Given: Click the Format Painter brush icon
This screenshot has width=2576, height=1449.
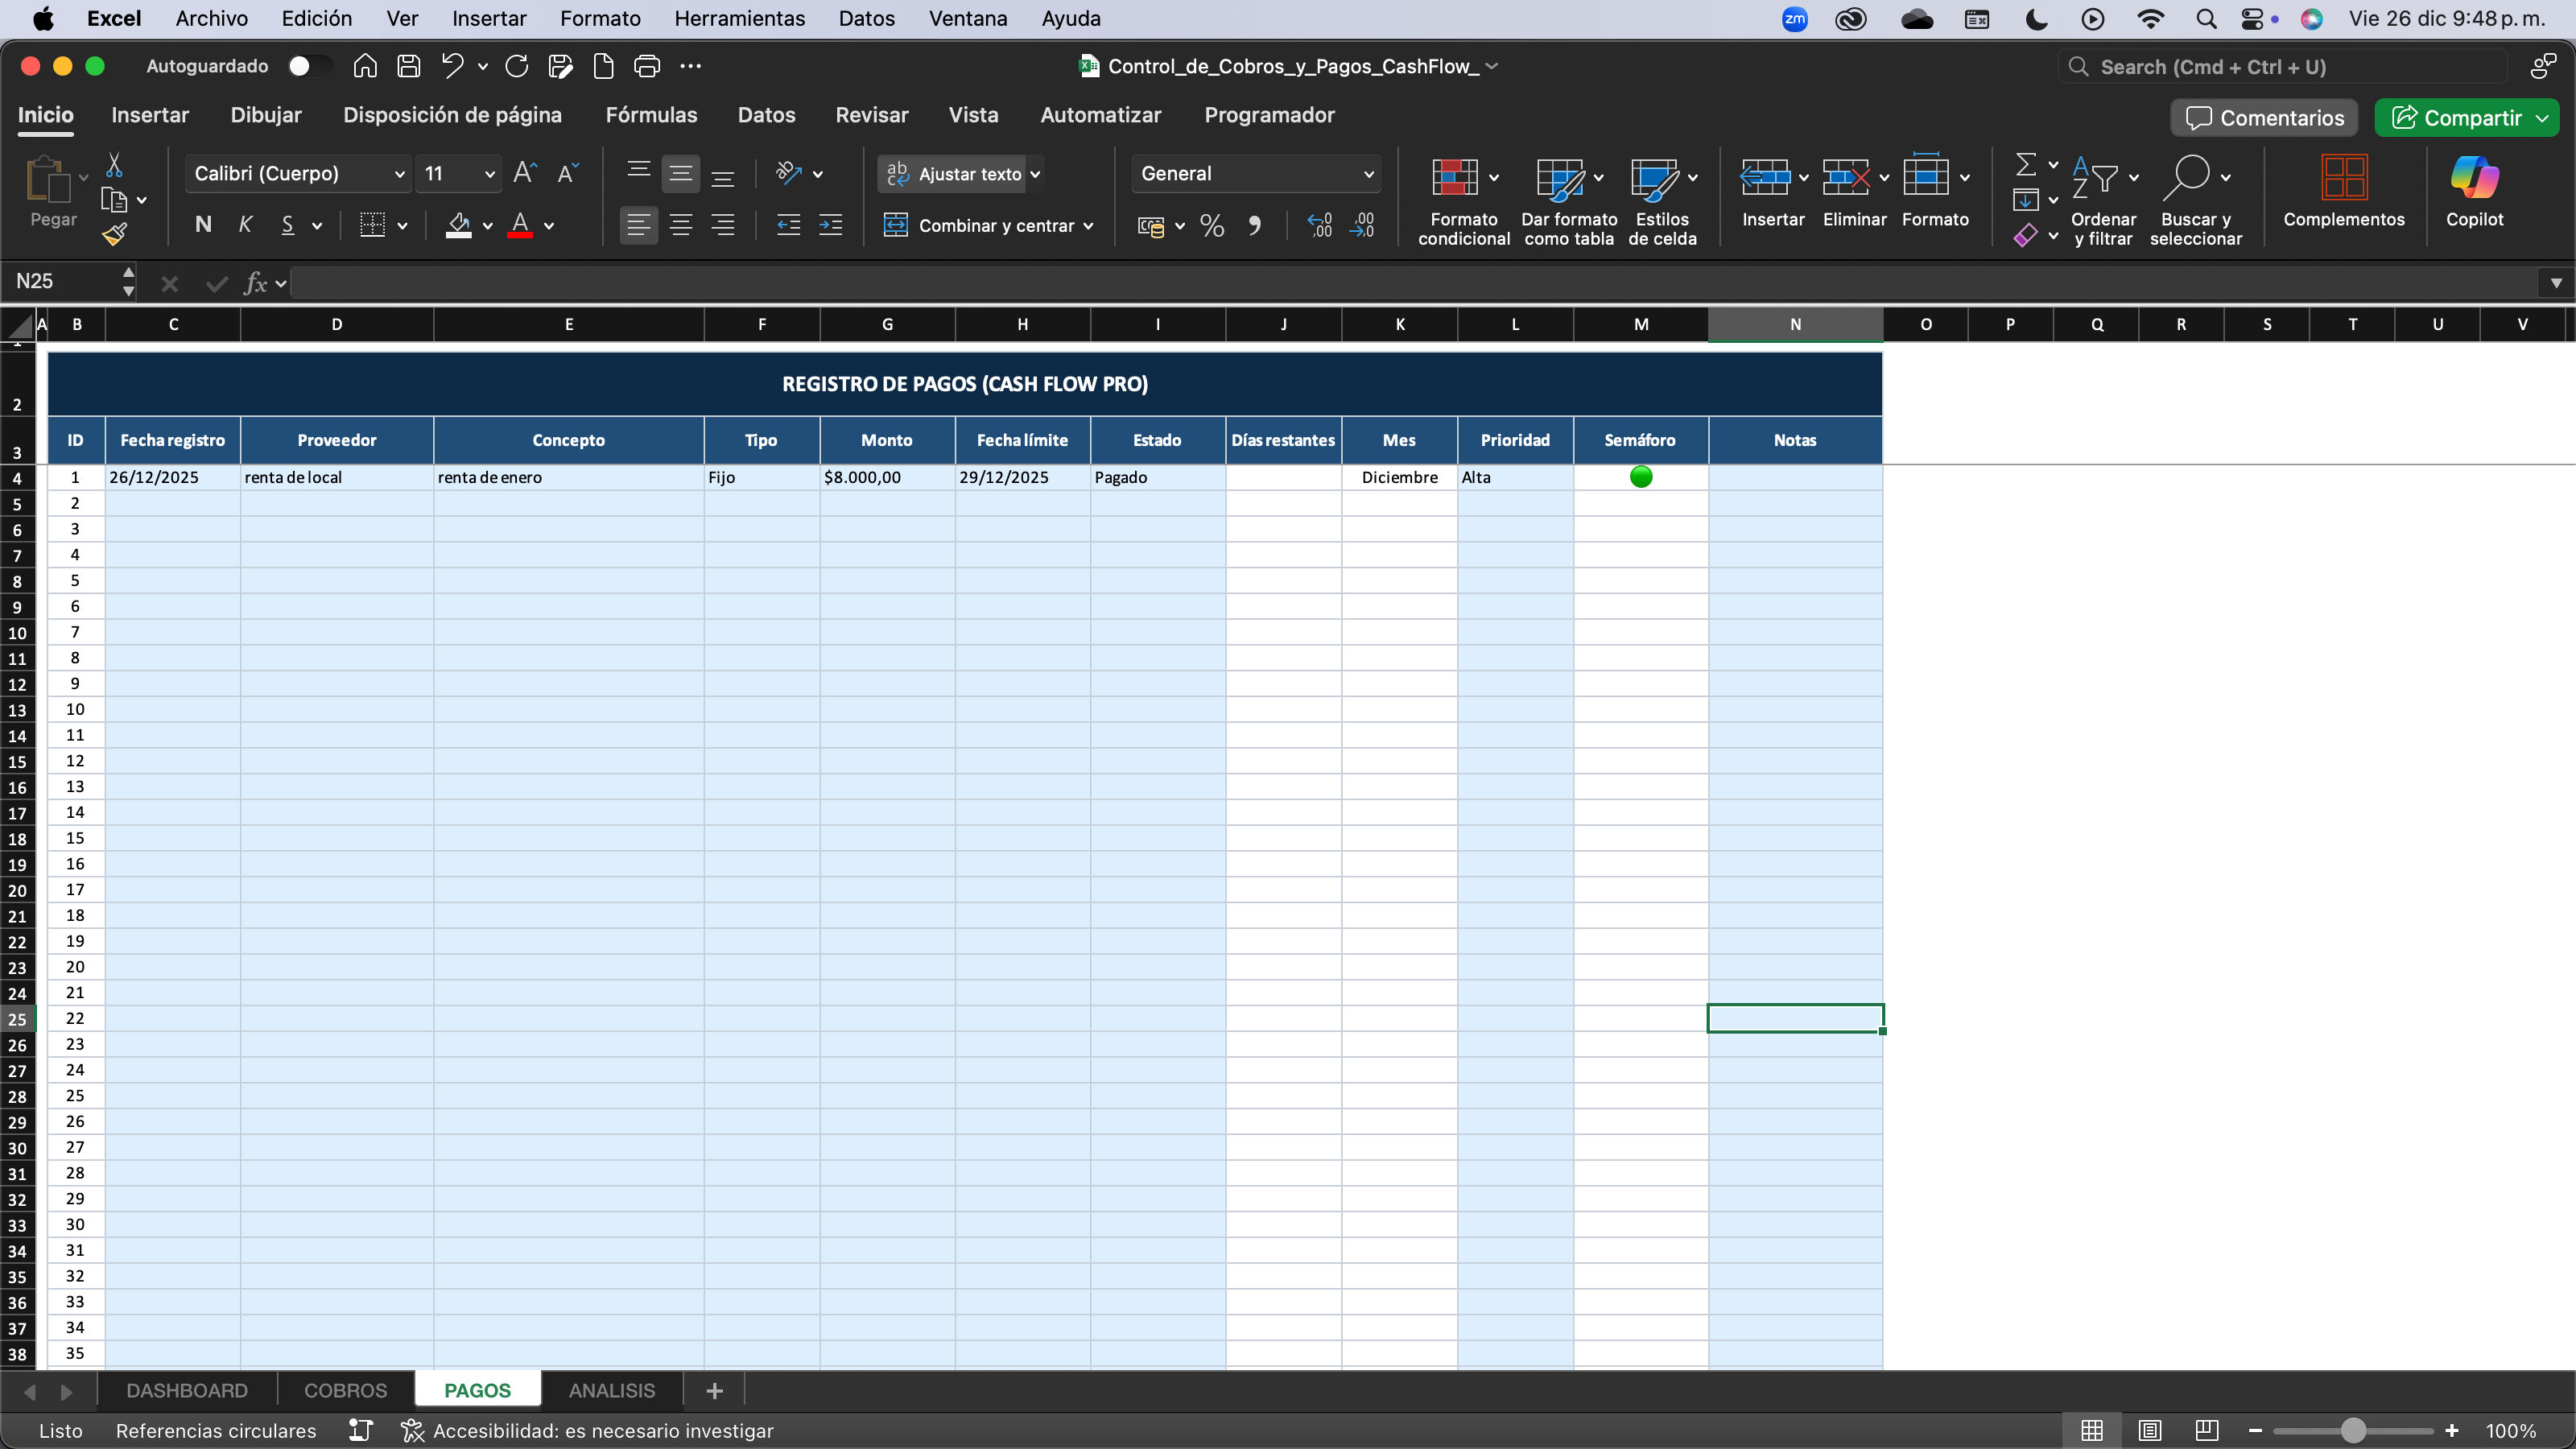Looking at the screenshot, I should 114,234.
